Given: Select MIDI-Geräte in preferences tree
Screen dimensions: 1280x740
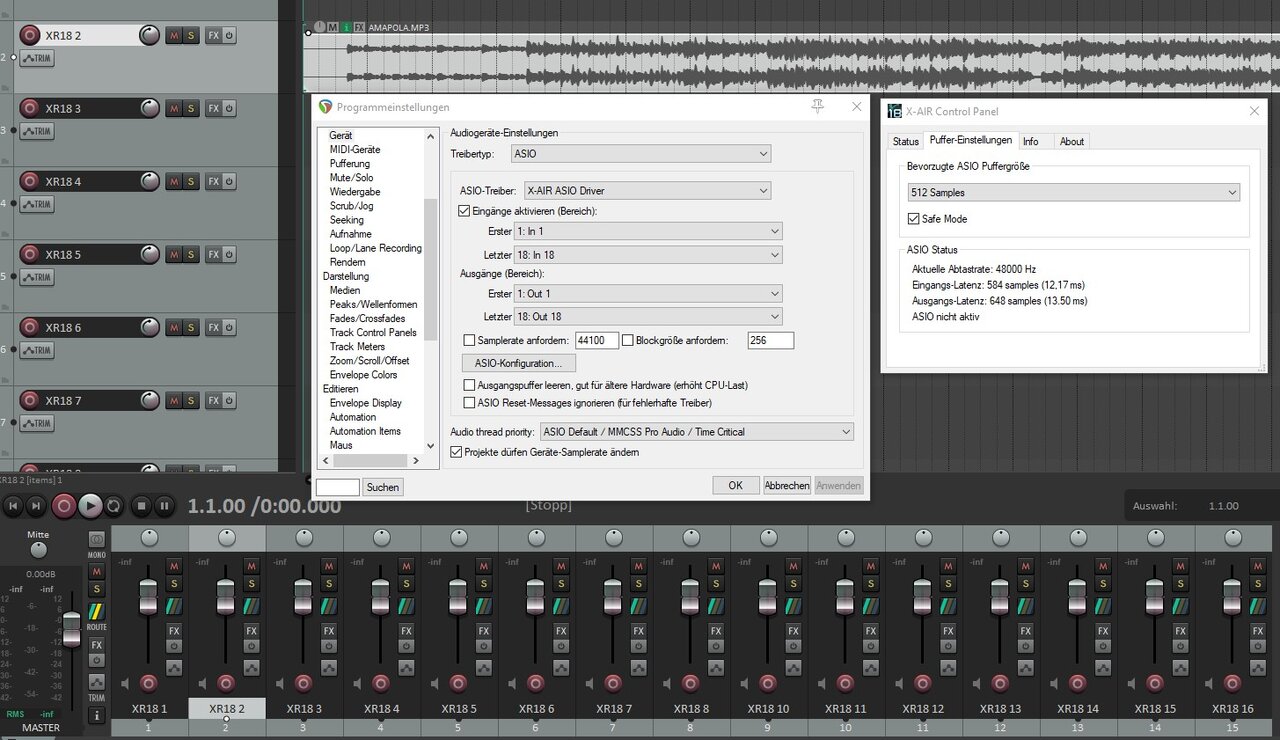Looking at the screenshot, I should (355, 149).
